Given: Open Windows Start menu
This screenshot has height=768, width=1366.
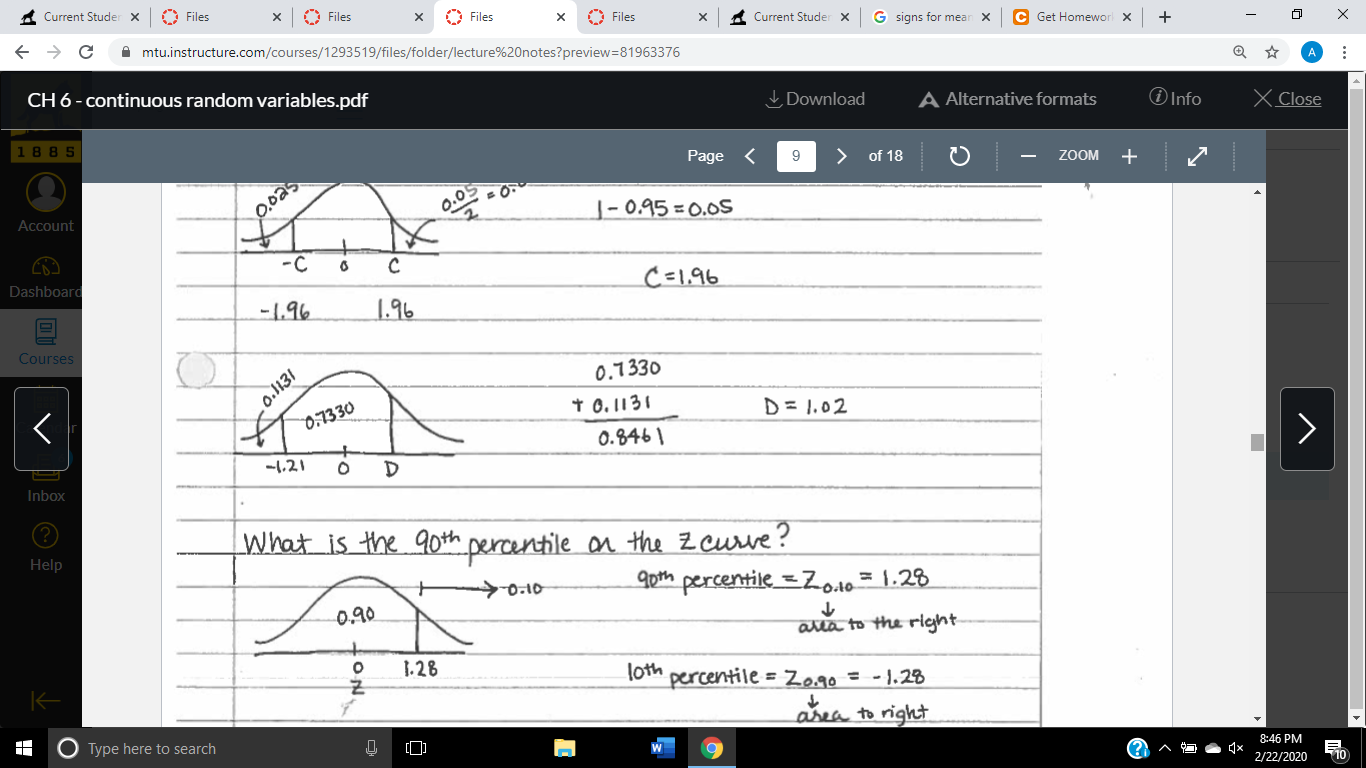Looking at the screenshot, I should click(x=23, y=748).
